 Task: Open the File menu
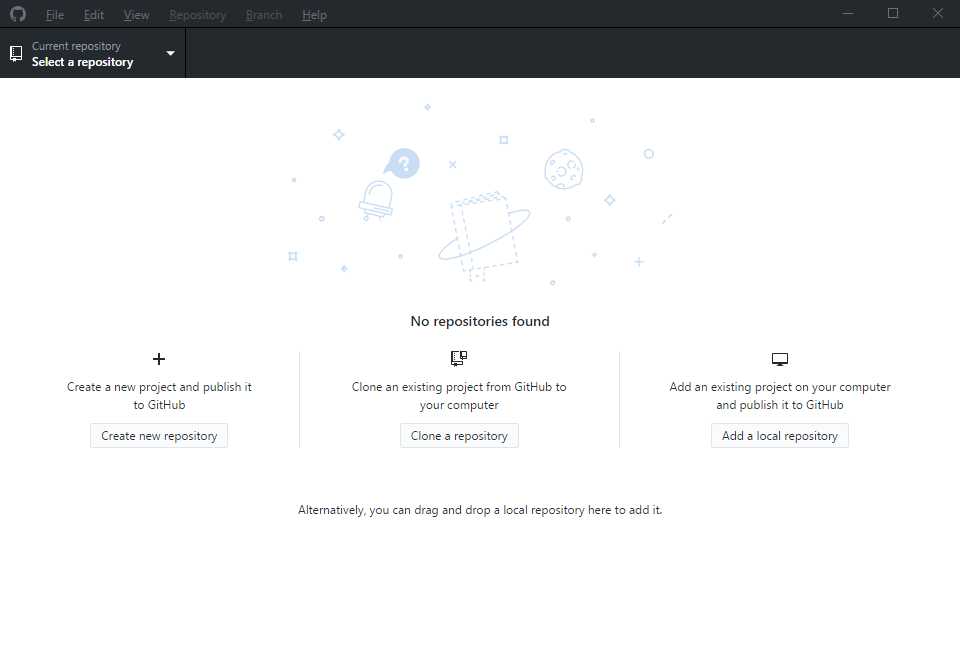click(55, 15)
